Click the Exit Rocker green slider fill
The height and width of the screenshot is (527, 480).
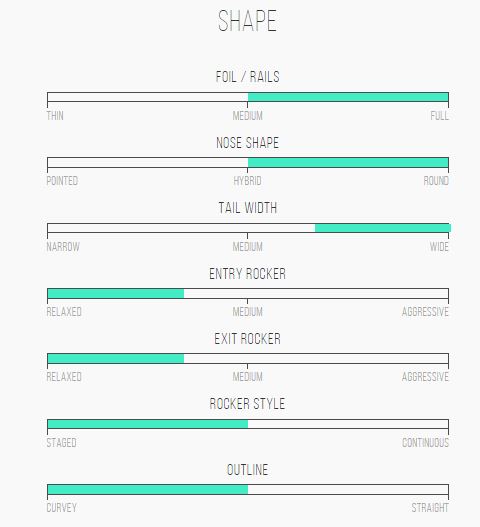116,359
